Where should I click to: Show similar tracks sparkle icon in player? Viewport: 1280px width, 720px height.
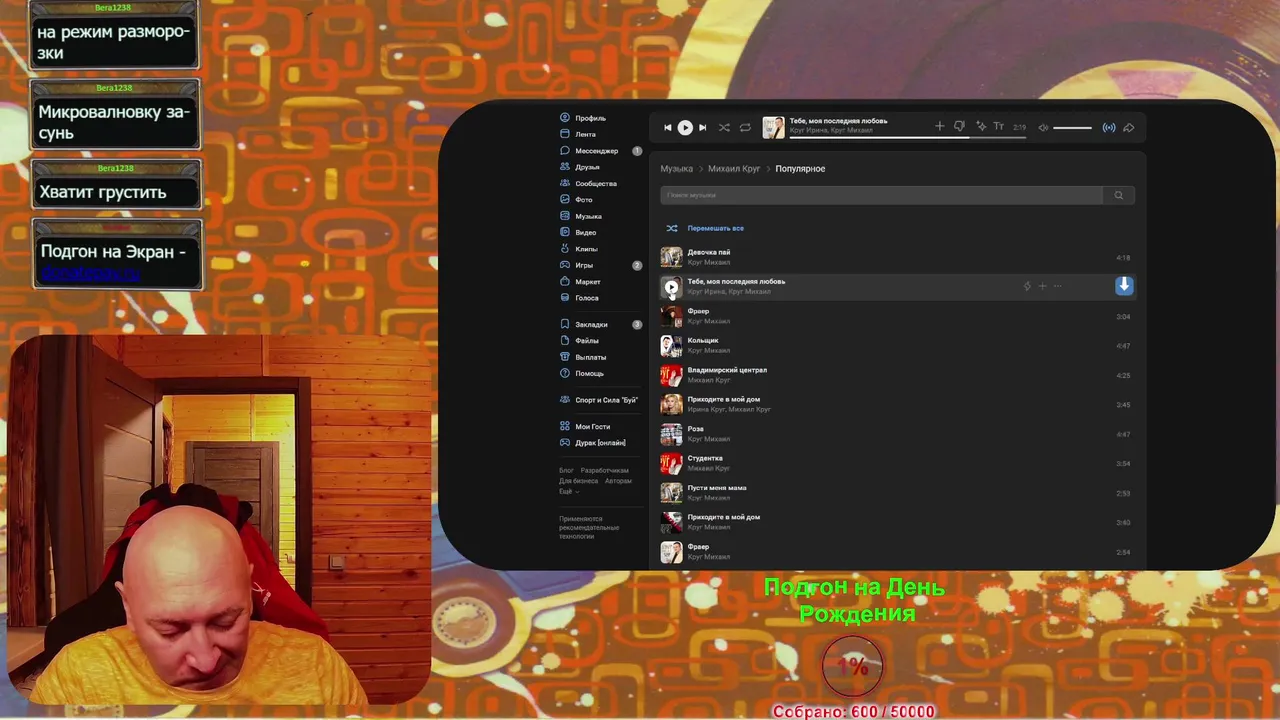tap(981, 127)
